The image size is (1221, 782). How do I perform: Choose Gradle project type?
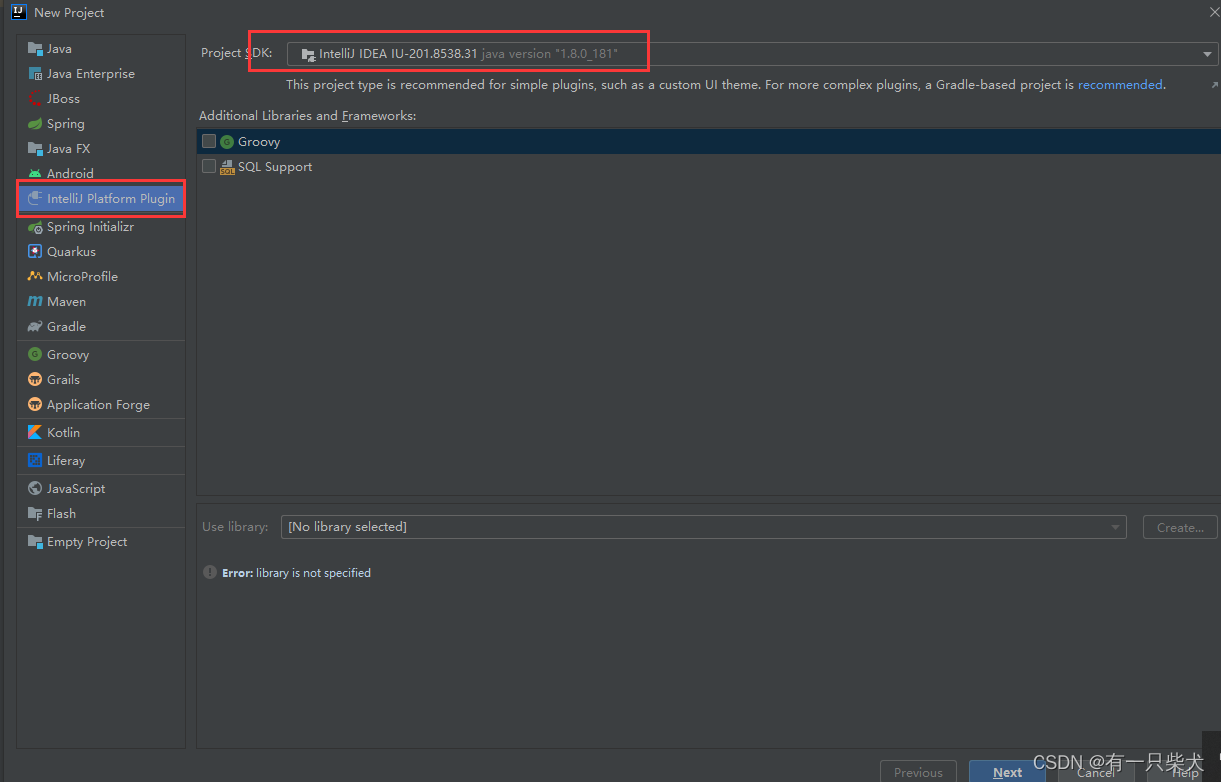pos(101,326)
